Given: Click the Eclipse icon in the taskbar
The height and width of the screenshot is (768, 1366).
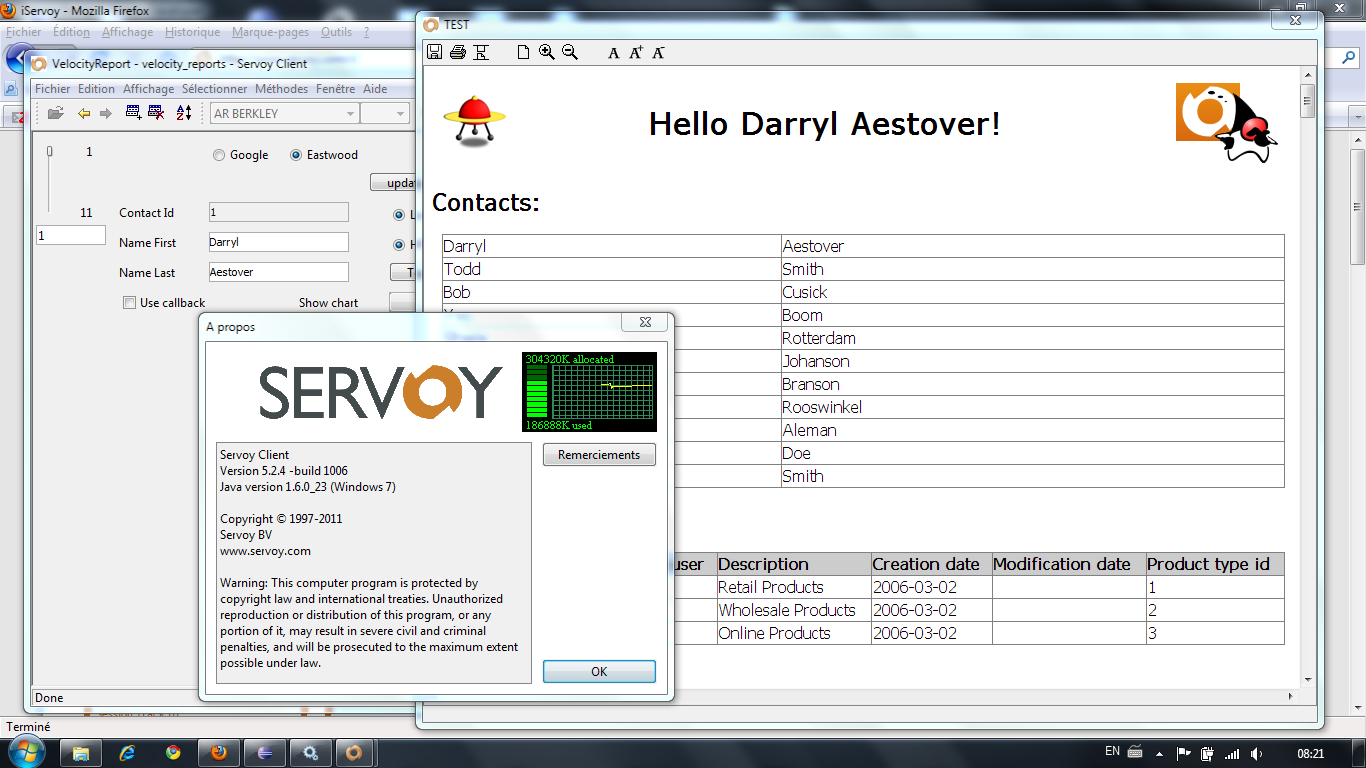Looking at the screenshot, I should tap(265, 753).
